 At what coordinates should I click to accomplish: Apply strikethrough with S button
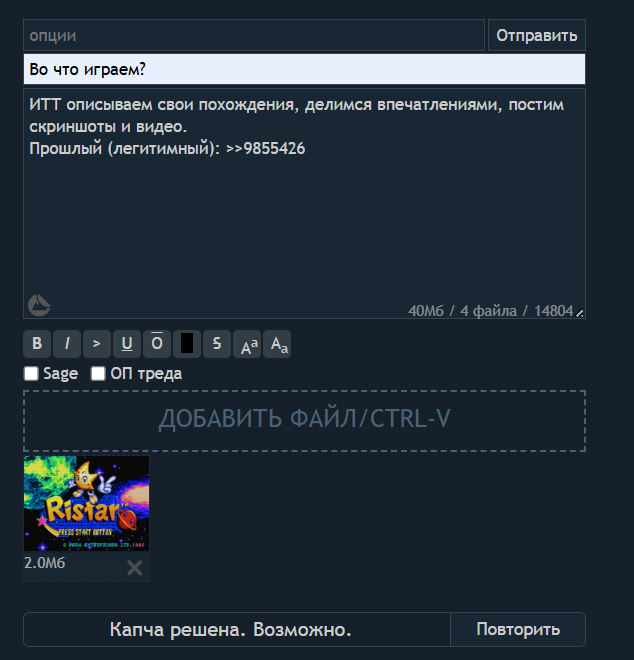point(217,344)
